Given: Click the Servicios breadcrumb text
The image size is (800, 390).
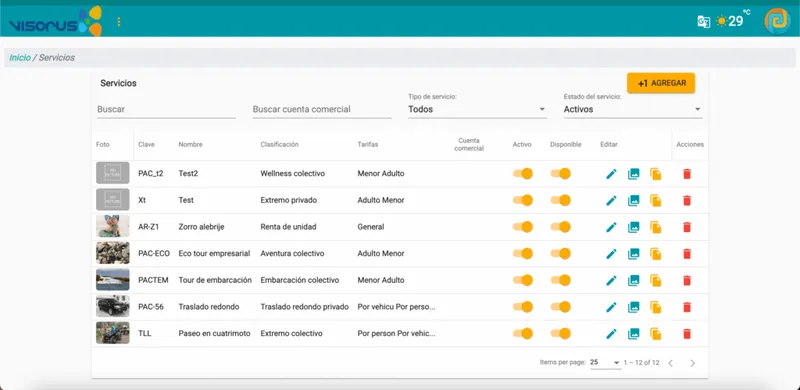Looking at the screenshot, I should click(x=57, y=58).
